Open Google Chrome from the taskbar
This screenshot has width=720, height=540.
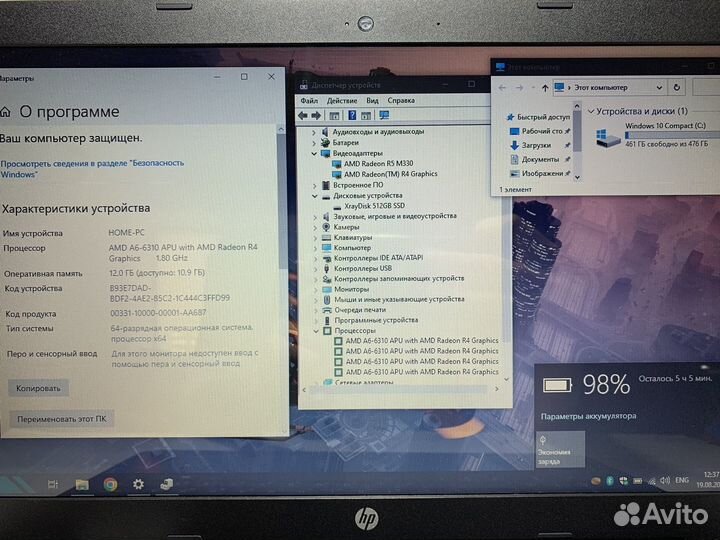(x=110, y=484)
